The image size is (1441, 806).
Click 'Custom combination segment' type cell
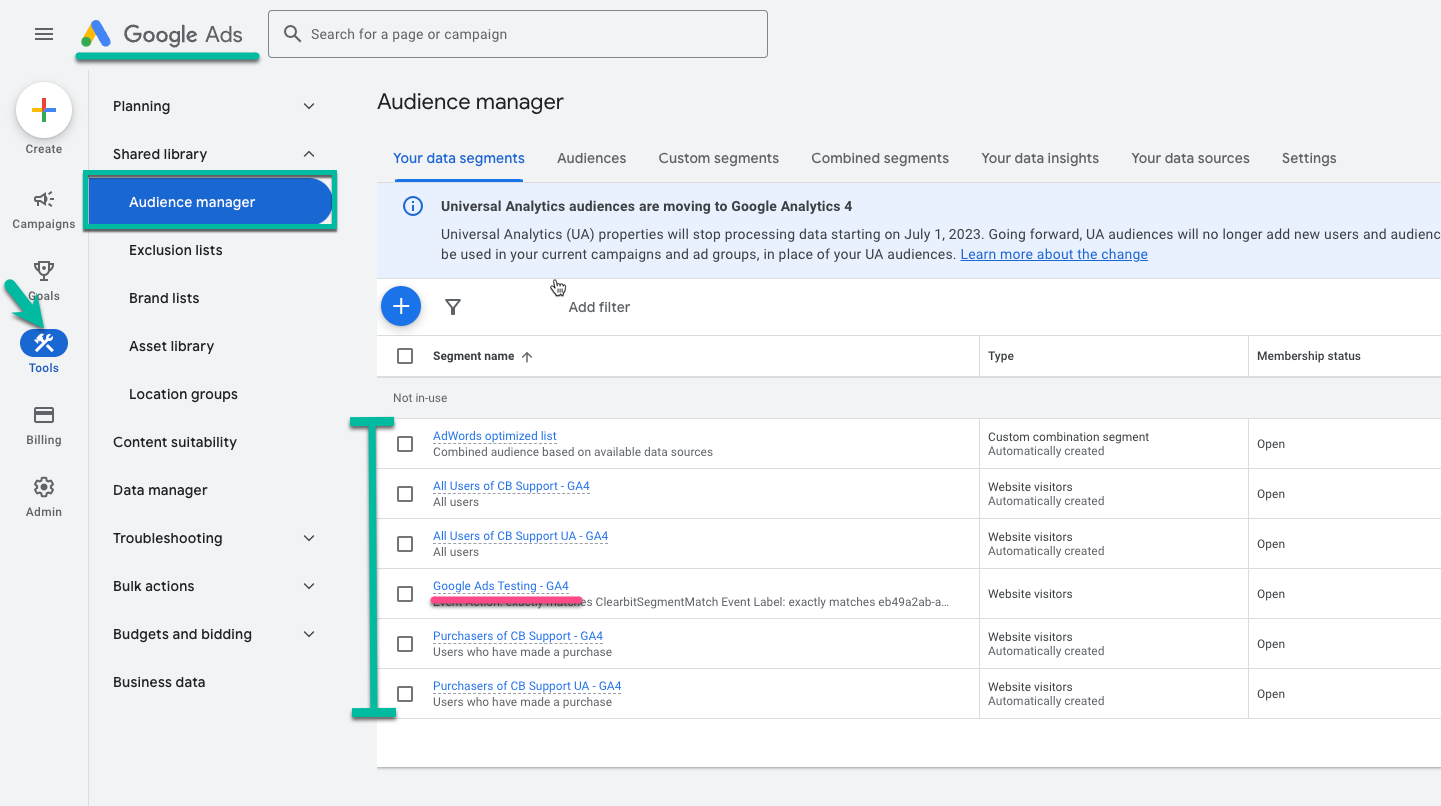coord(1068,437)
